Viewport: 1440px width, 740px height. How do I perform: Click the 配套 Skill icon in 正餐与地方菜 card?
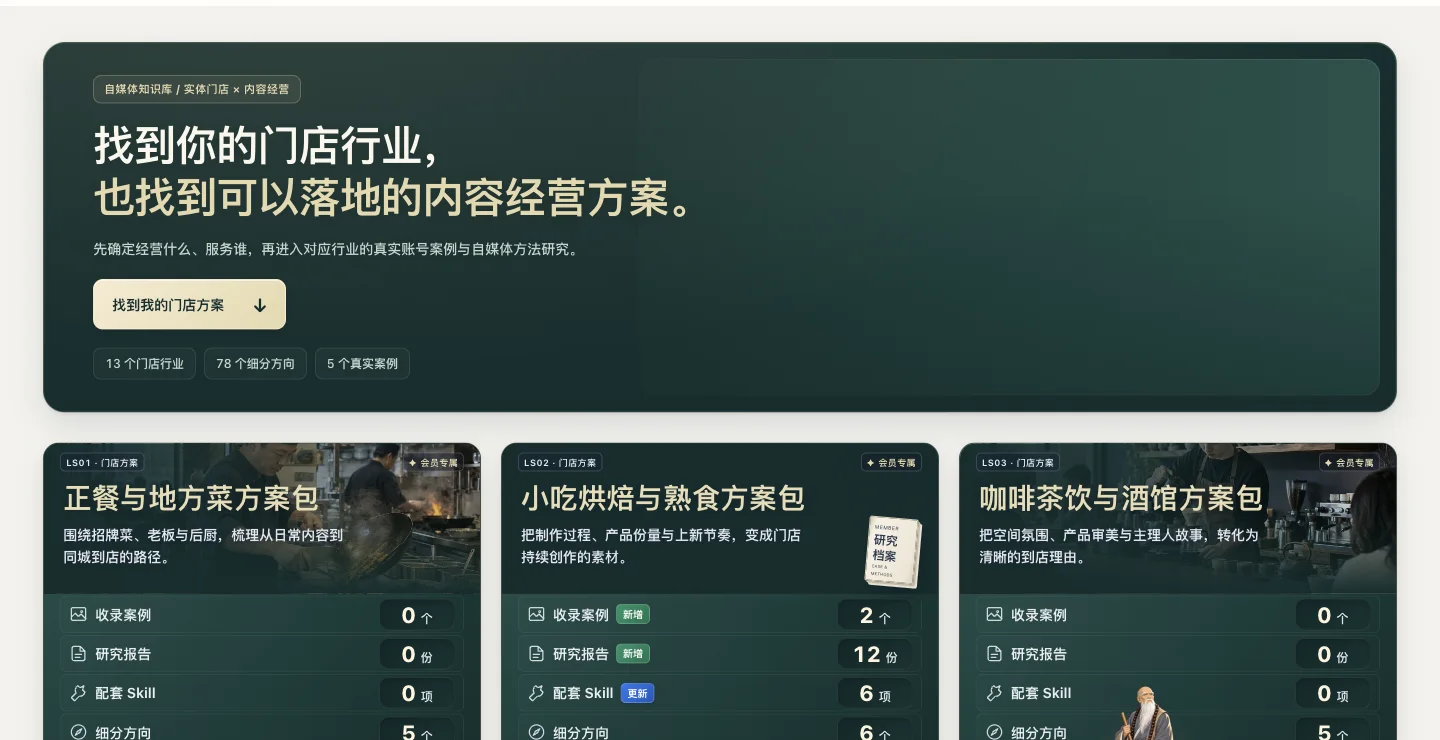click(x=78, y=692)
